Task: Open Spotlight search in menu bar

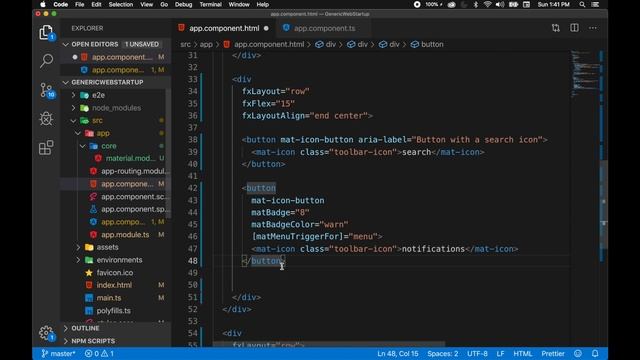Action: (x=582, y=4)
